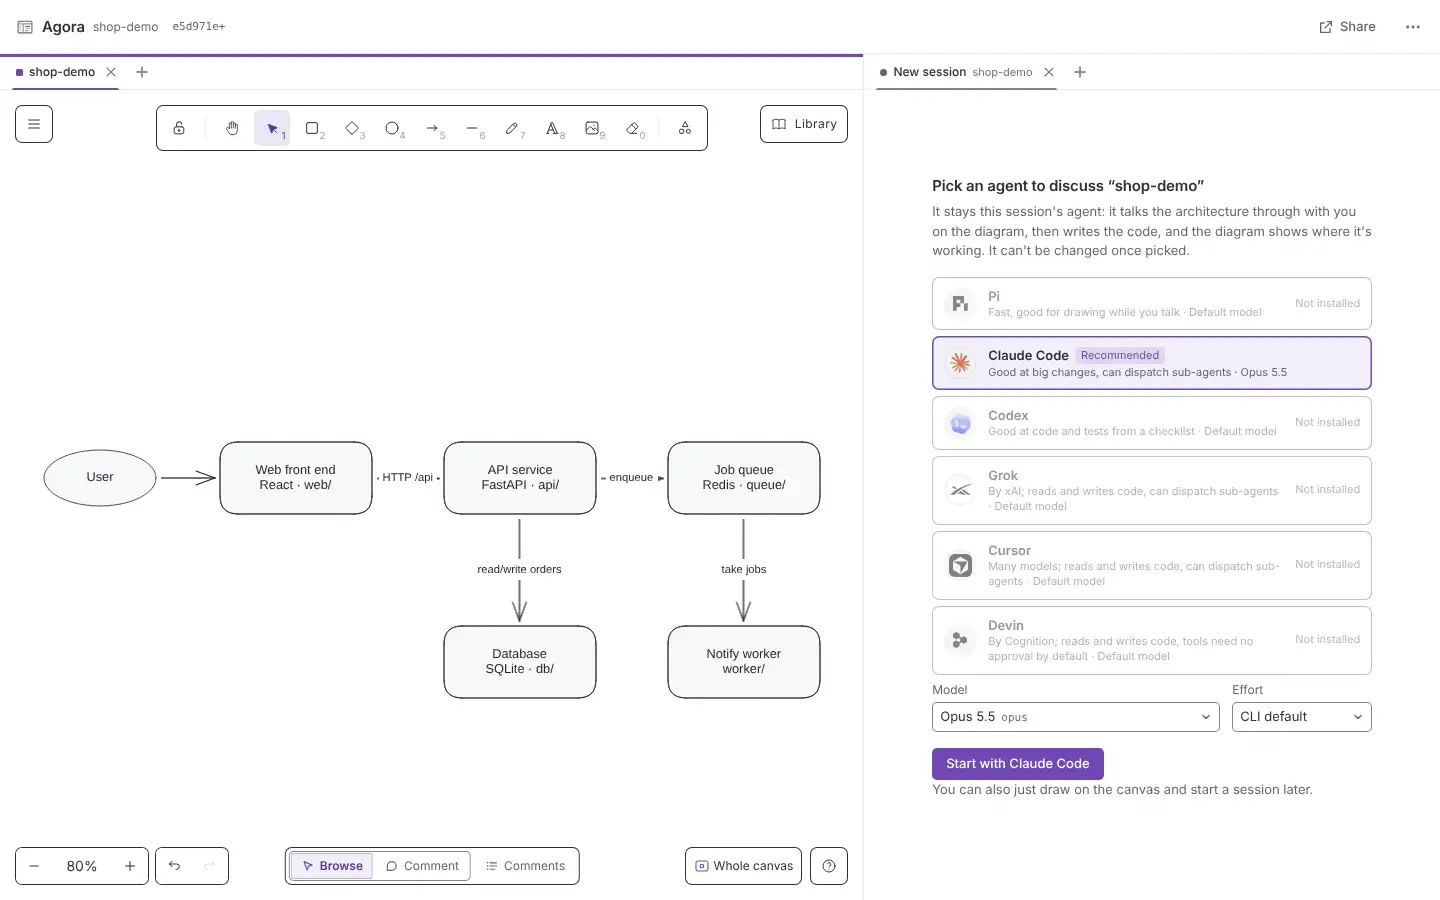1440x900 pixels.
Task: Select the Pencil draw tool
Action: pyautogui.click(x=512, y=128)
